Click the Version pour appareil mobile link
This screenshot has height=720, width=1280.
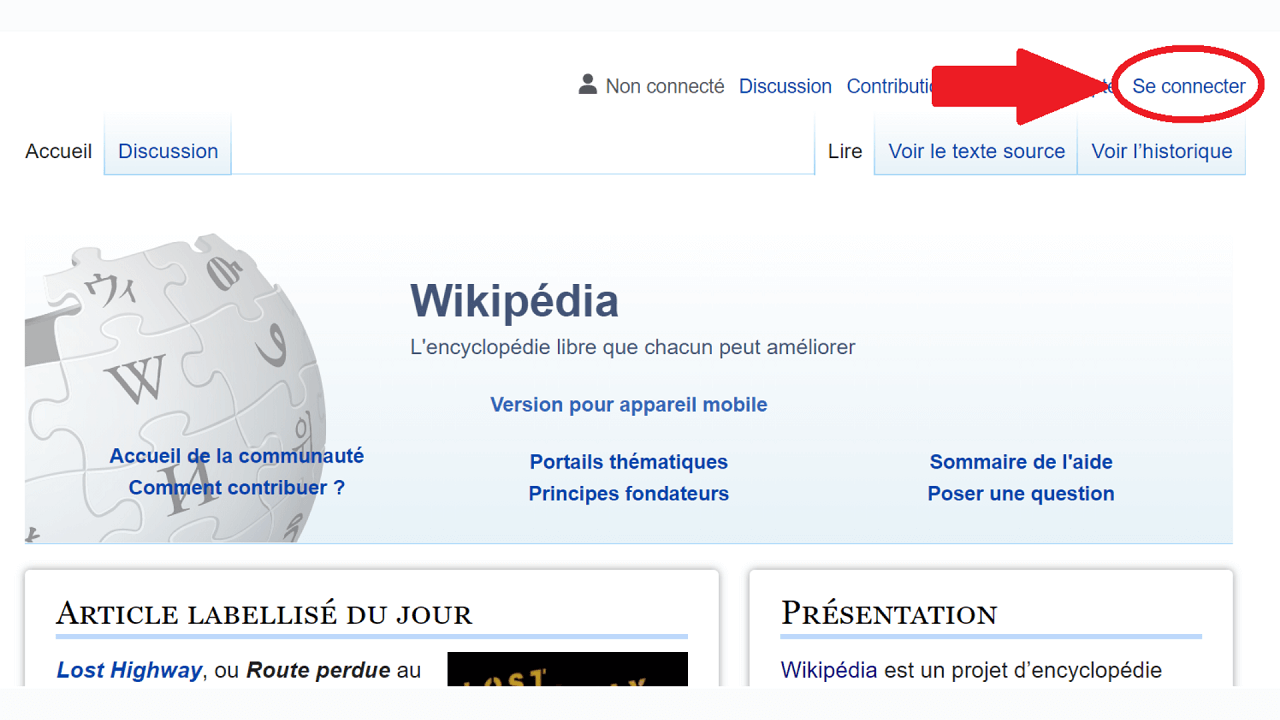pos(629,405)
